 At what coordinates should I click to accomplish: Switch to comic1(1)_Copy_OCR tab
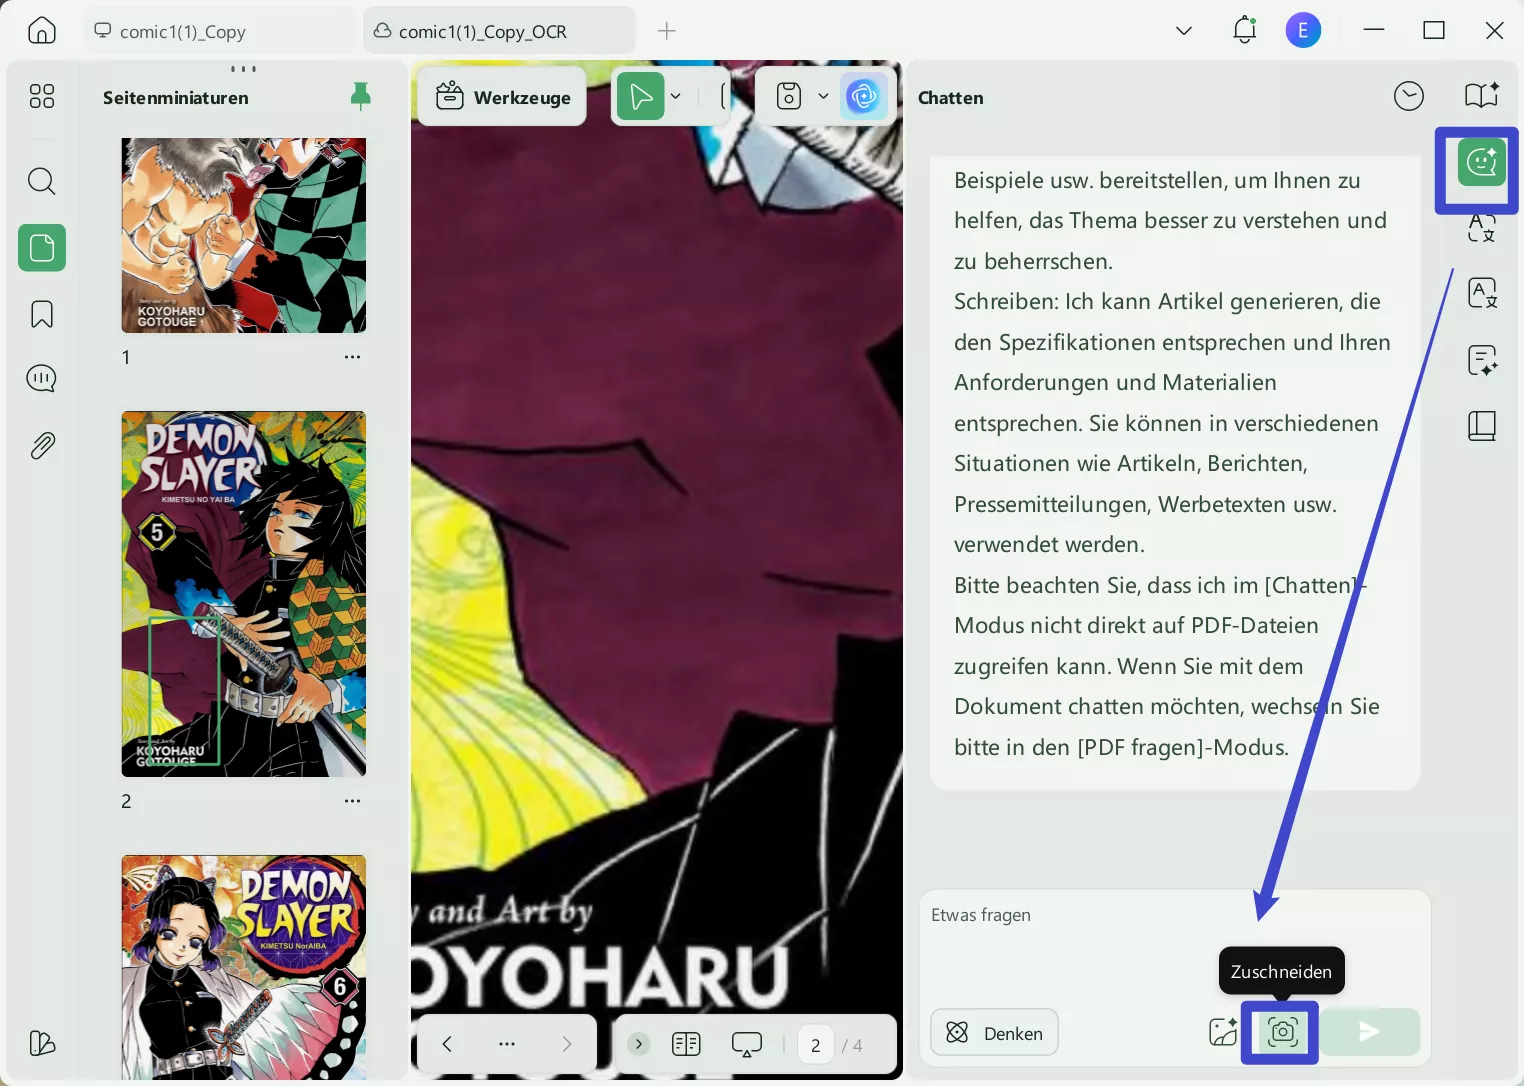(x=499, y=31)
